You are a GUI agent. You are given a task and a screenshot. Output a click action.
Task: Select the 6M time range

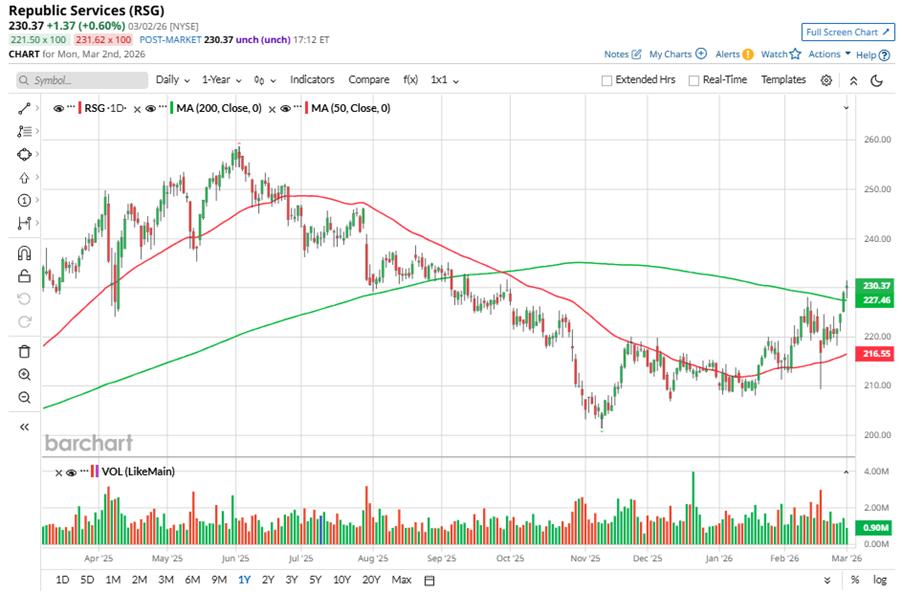[x=192, y=580]
